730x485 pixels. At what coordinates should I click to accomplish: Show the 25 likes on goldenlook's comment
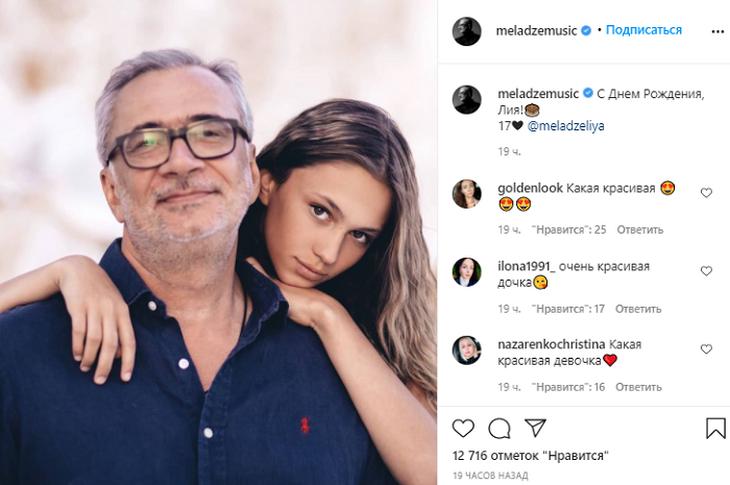point(569,230)
